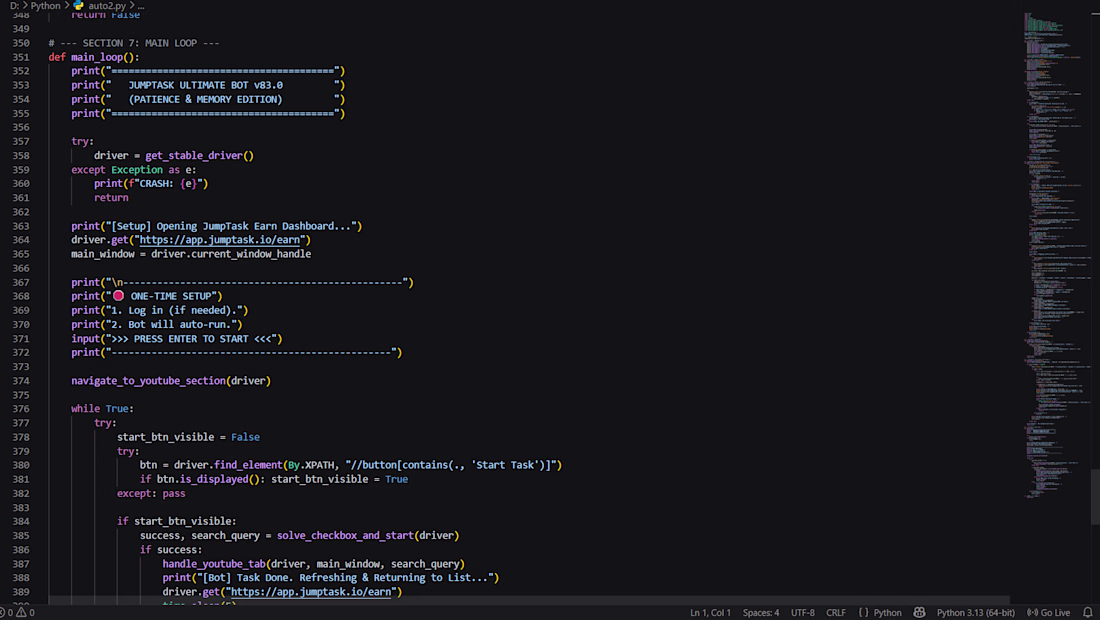Follow the jumptask.io/earn link on line 389
The width and height of the screenshot is (1100, 620).
coord(311,592)
